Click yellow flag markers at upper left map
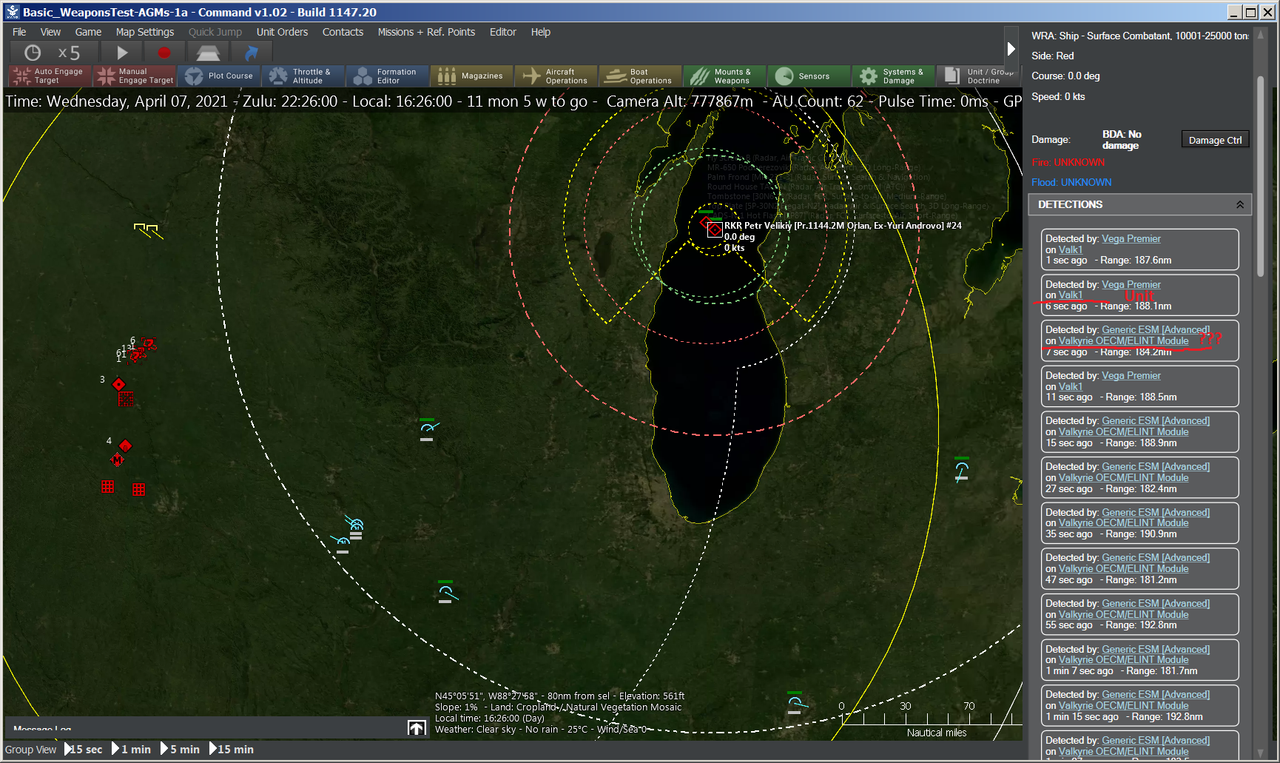The width and height of the screenshot is (1280, 763). tap(148, 230)
